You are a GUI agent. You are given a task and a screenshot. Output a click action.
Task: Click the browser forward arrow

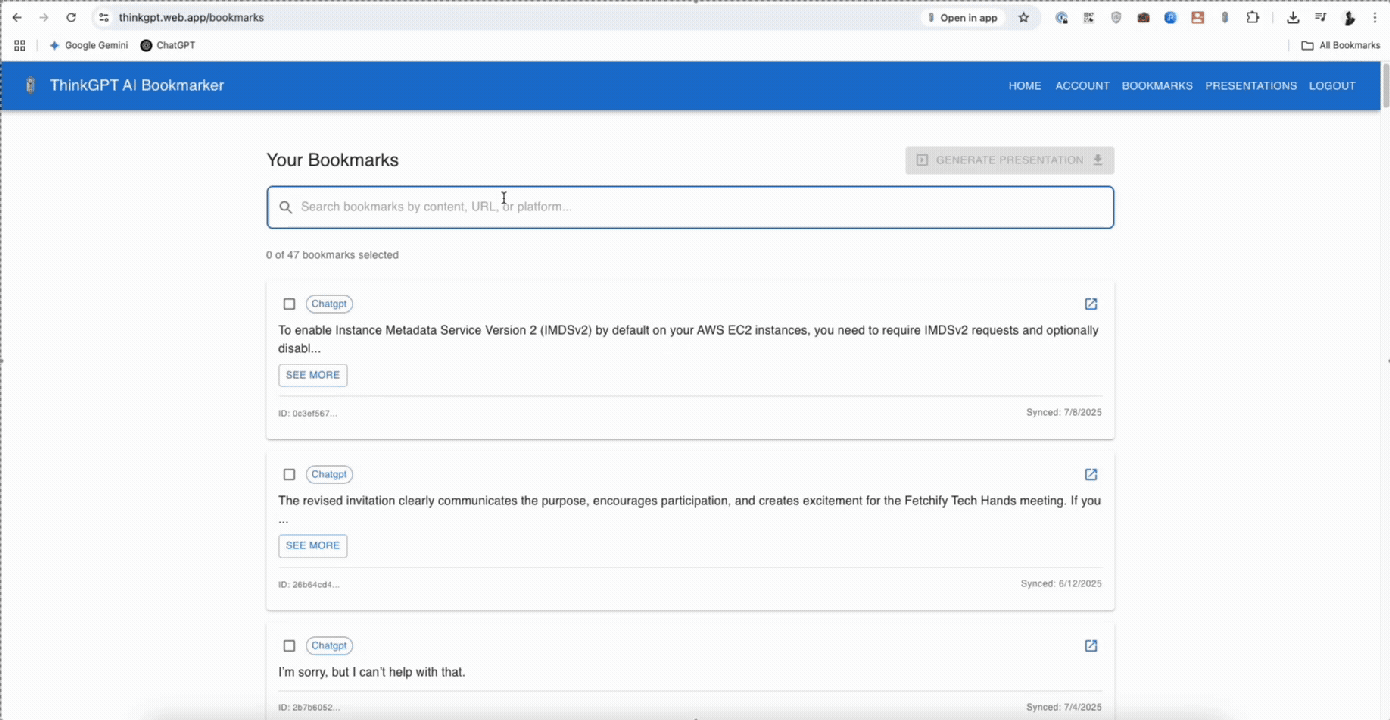coord(43,18)
